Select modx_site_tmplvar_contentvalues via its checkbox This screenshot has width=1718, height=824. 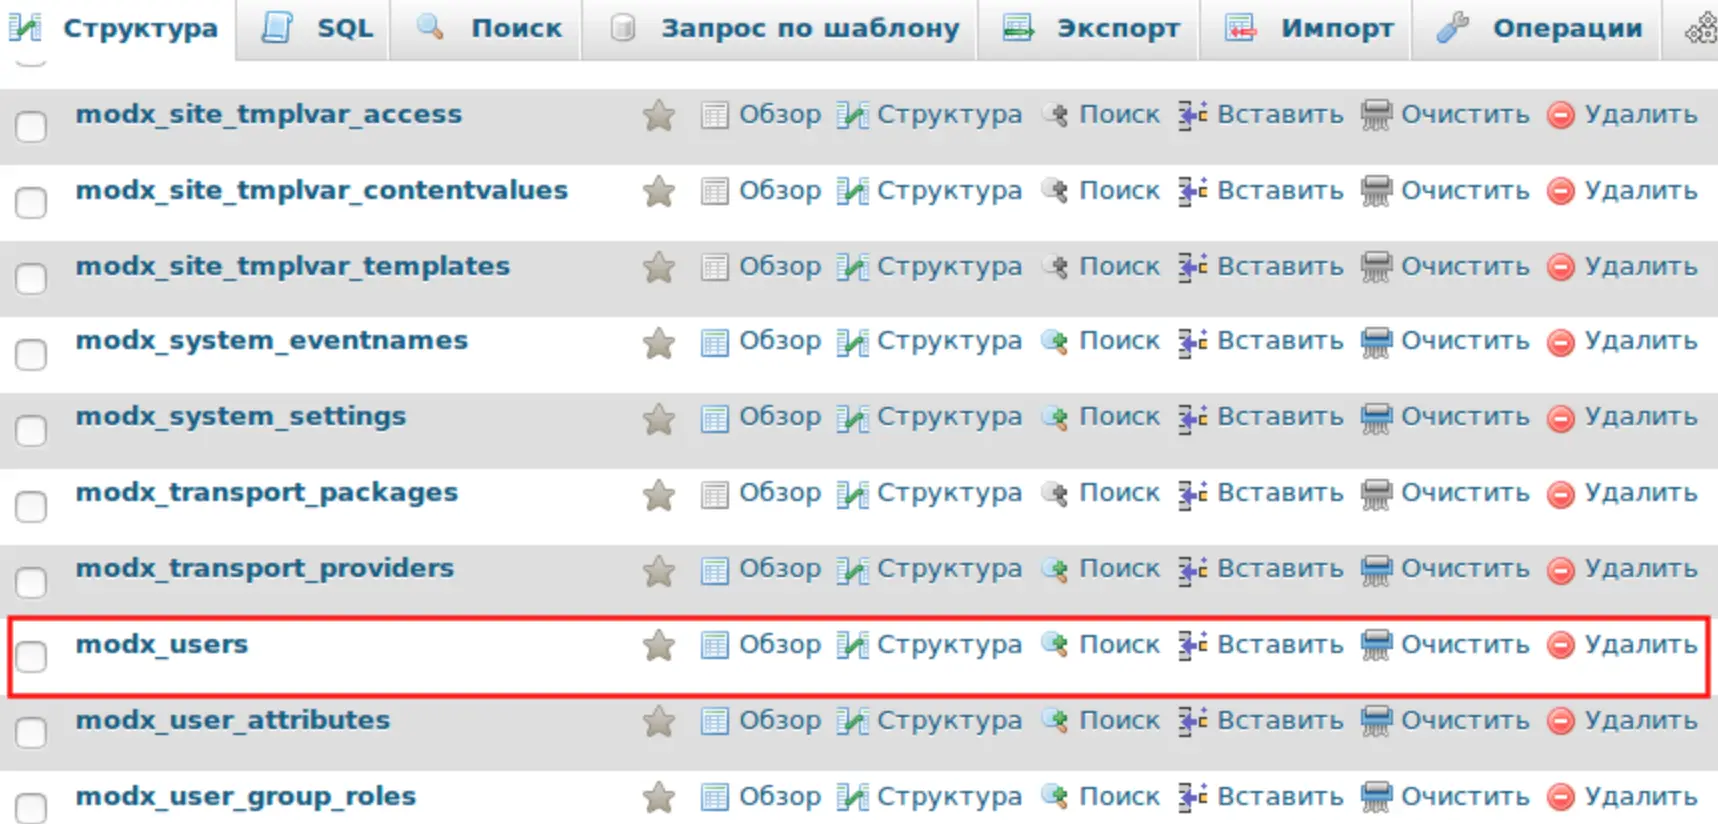point(31,203)
